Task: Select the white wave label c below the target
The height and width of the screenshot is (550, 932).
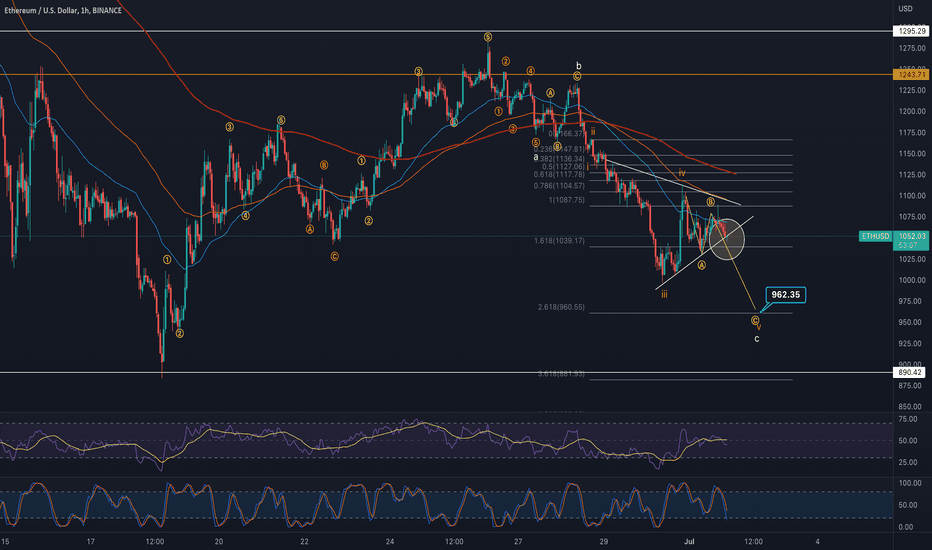Action: (x=757, y=339)
